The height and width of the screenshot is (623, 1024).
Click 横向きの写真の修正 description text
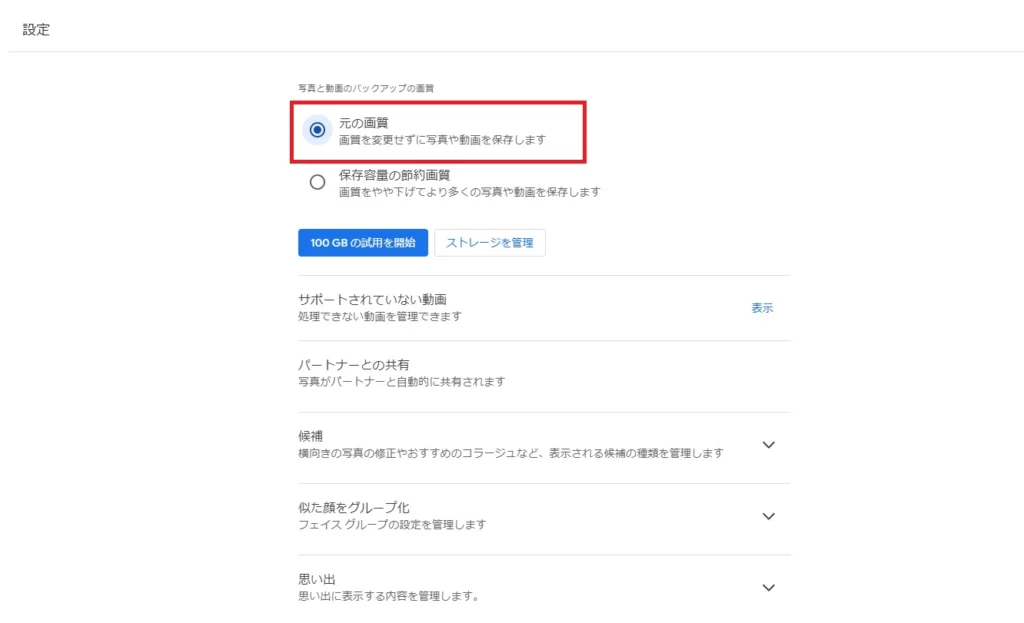coord(511,453)
